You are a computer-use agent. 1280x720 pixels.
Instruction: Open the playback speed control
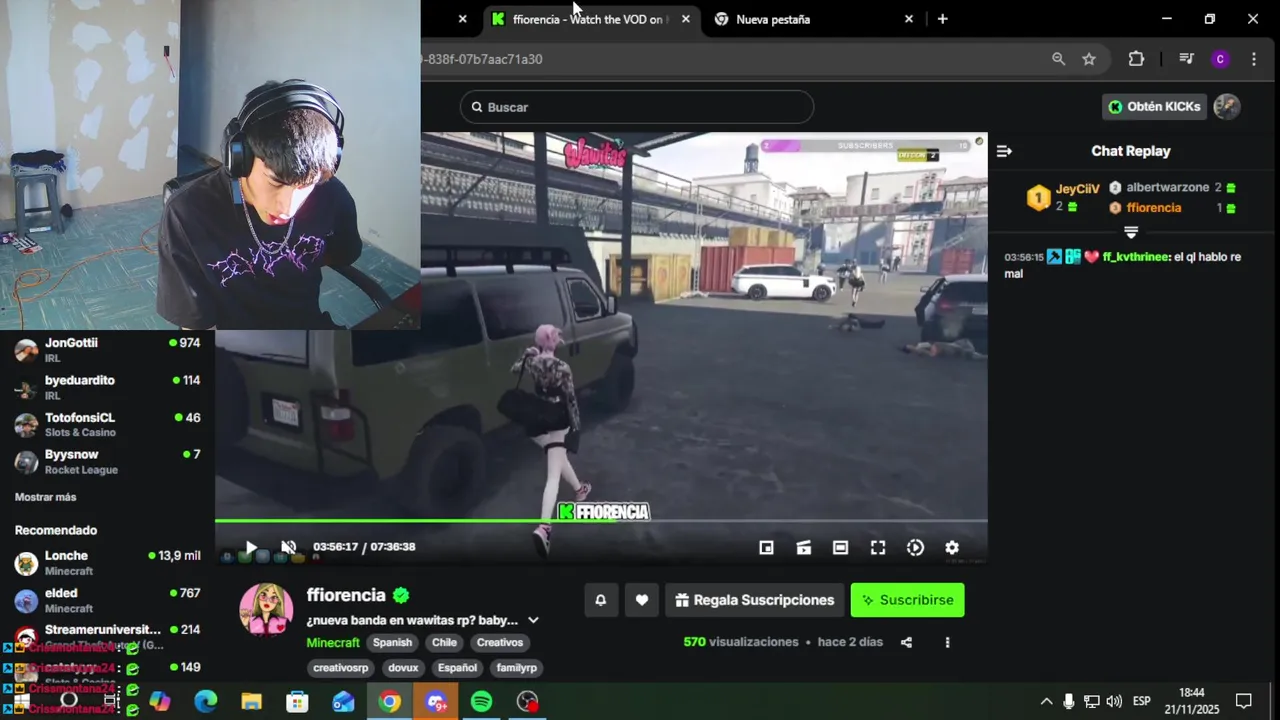pos(915,547)
